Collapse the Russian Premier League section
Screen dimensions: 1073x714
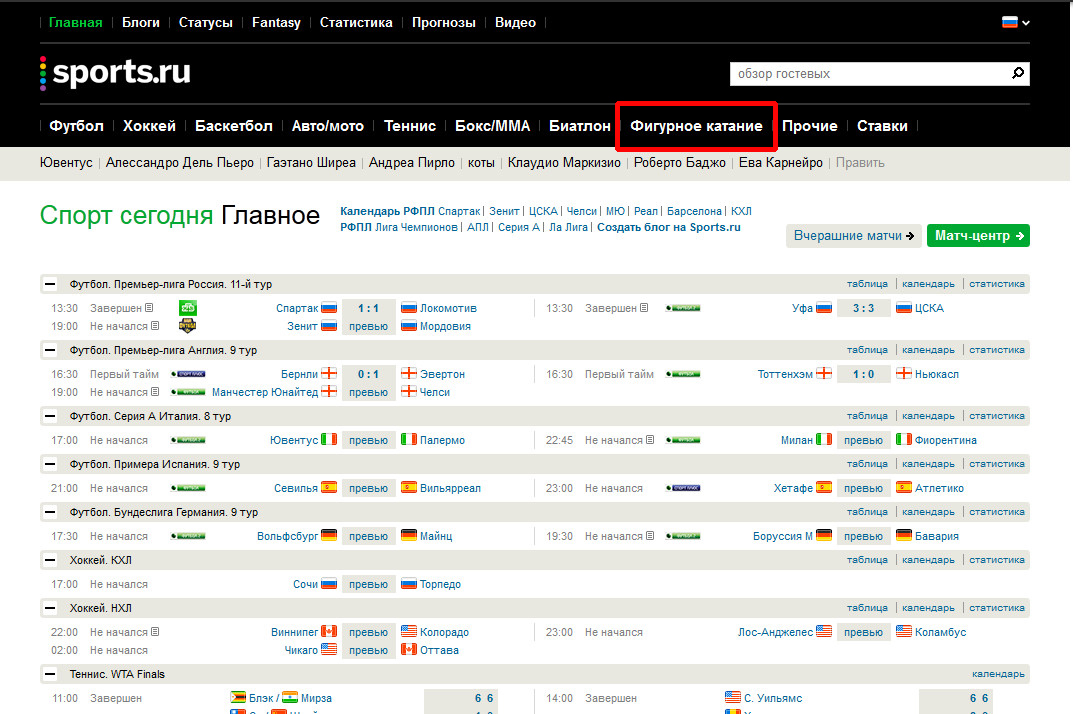(49, 284)
